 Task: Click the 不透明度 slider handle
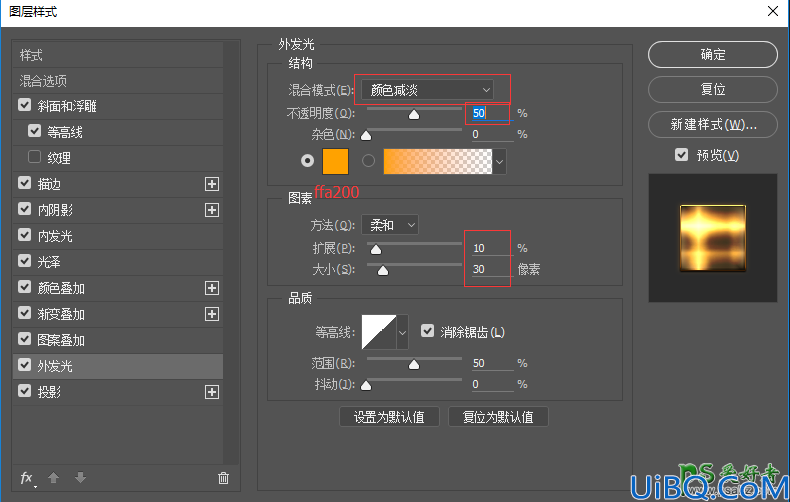pos(414,115)
